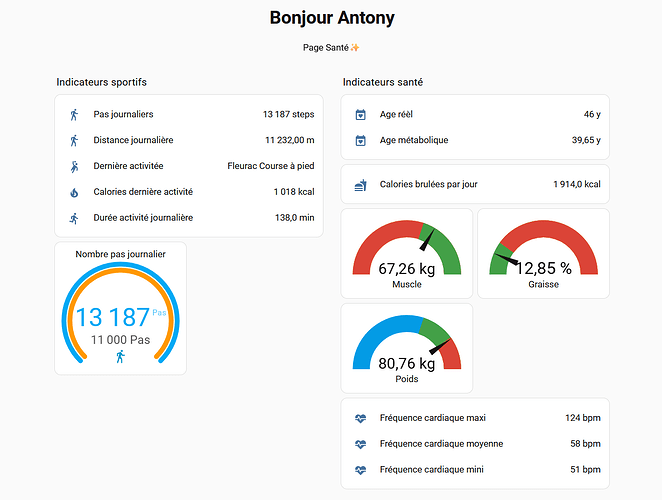Click the 11 232,00 m distance value

(289, 141)
